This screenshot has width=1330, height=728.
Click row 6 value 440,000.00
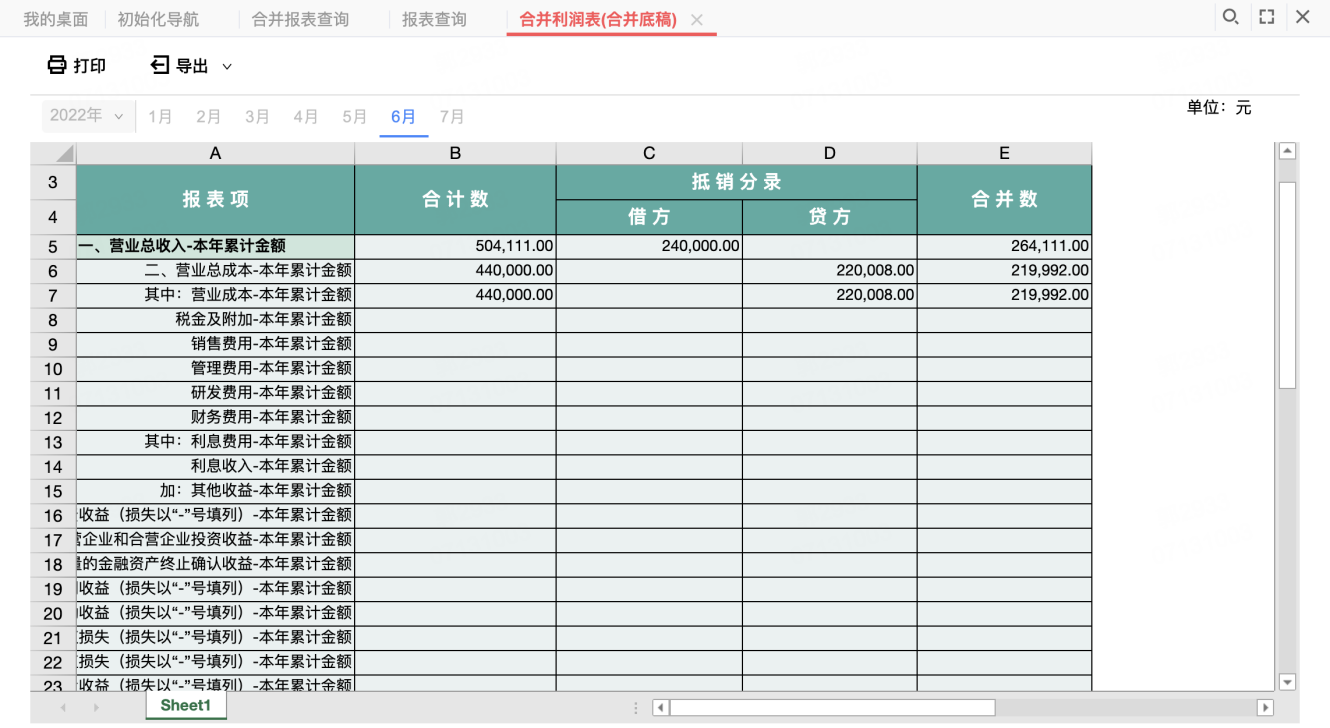(x=455, y=271)
